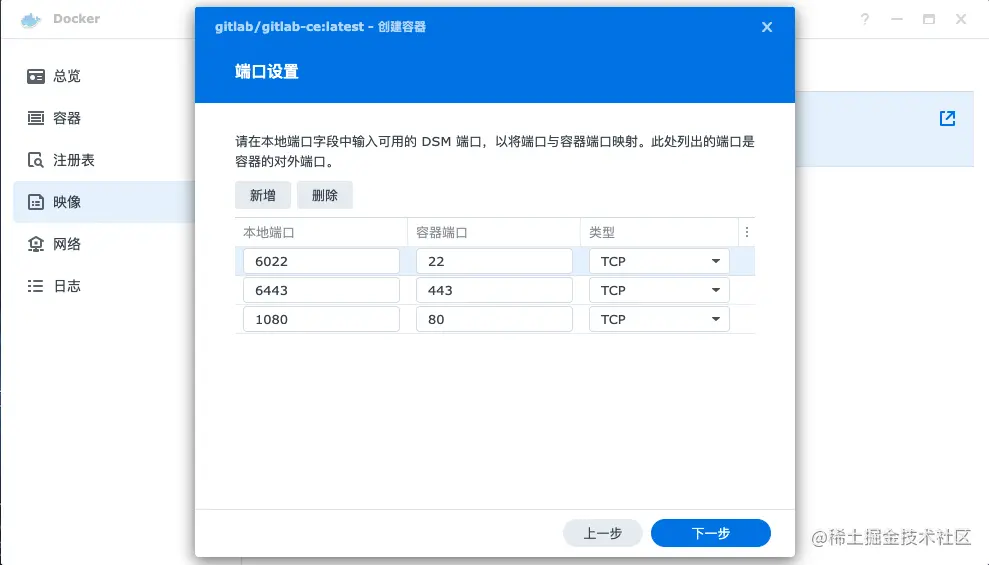Click the 容器端口 column header
Image resolution: width=989 pixels, height=565 pixels.
[494, 233]
